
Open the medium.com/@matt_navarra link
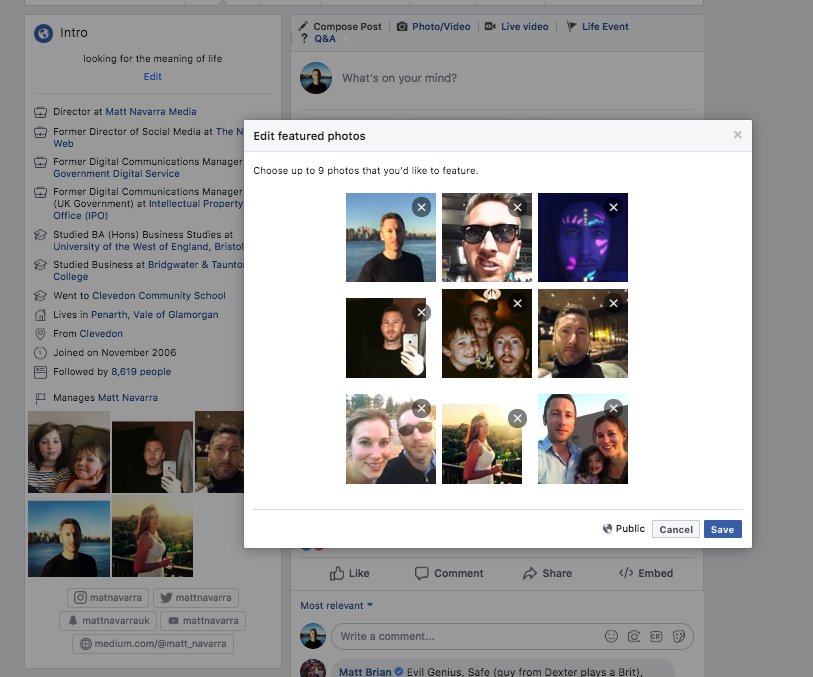153,644
